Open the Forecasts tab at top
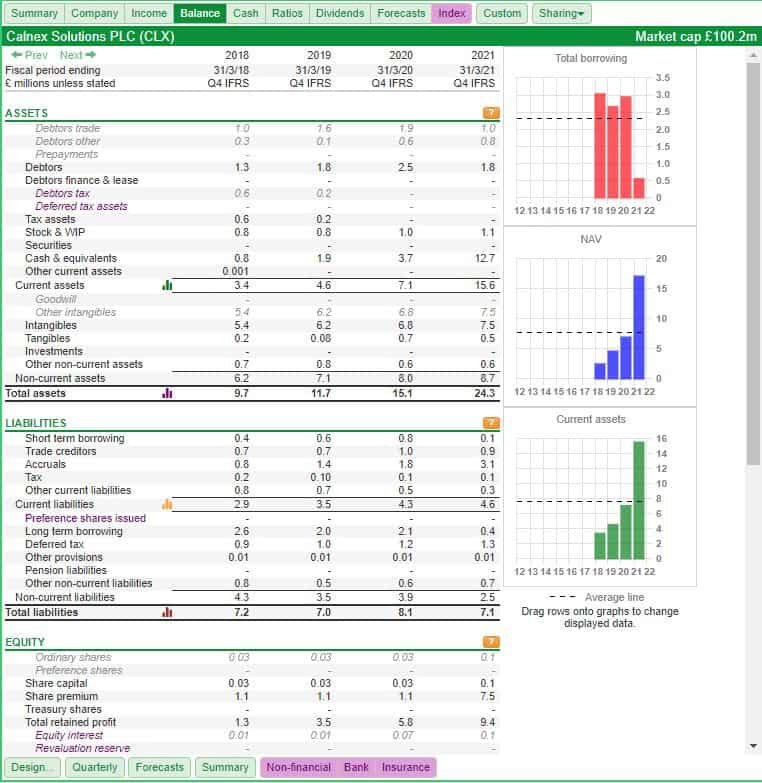762x783 pixels. (x=401, y=13)
